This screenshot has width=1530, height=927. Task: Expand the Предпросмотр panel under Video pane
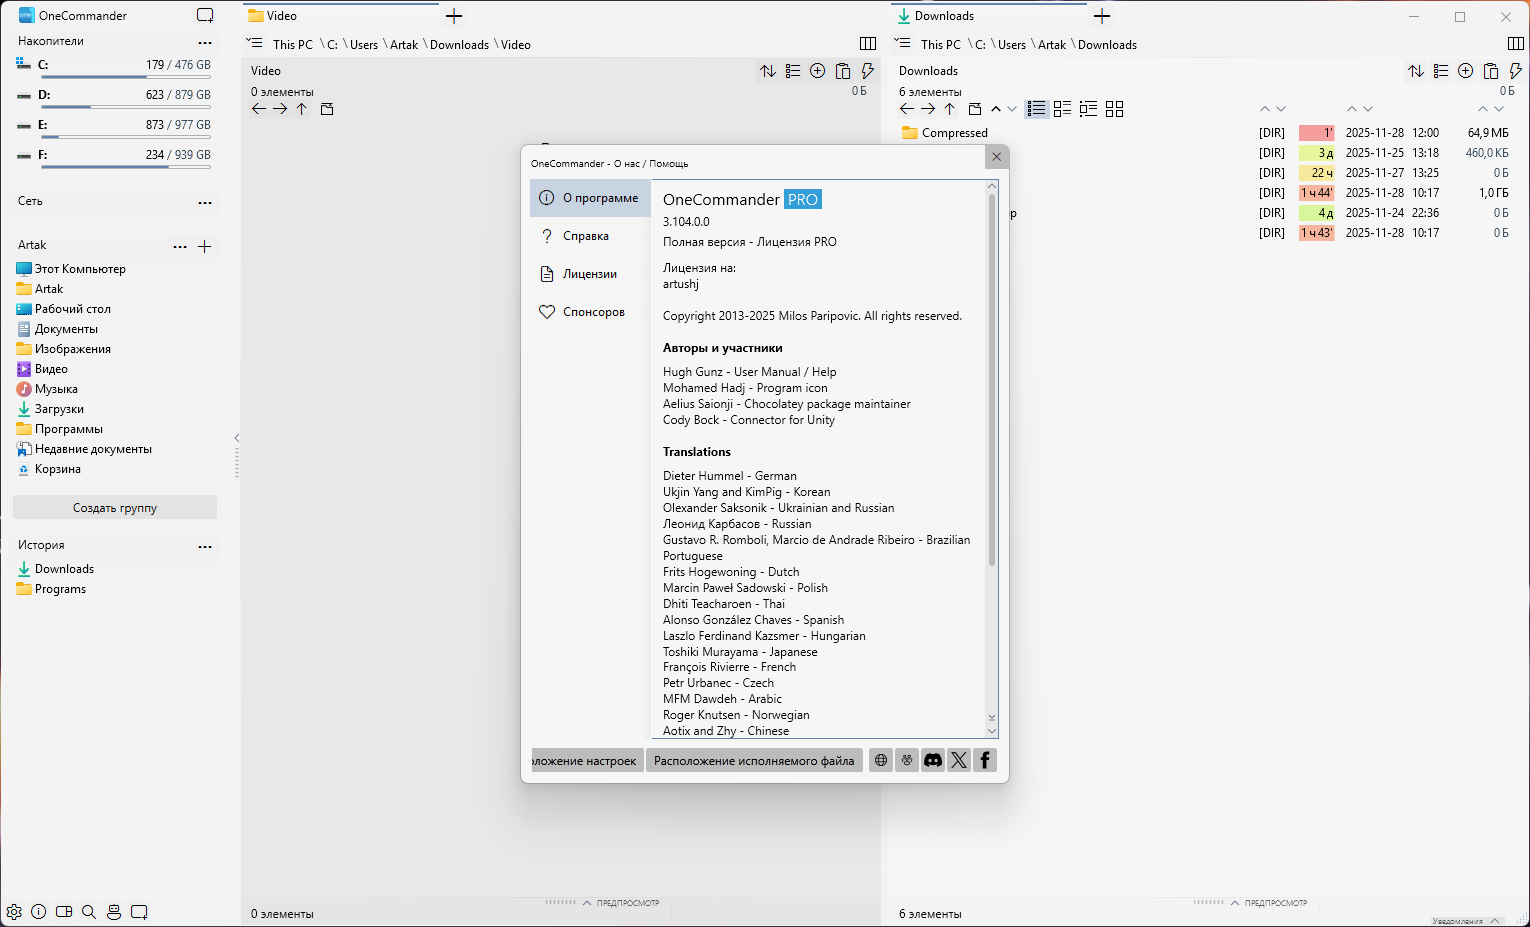coord(603,903)
